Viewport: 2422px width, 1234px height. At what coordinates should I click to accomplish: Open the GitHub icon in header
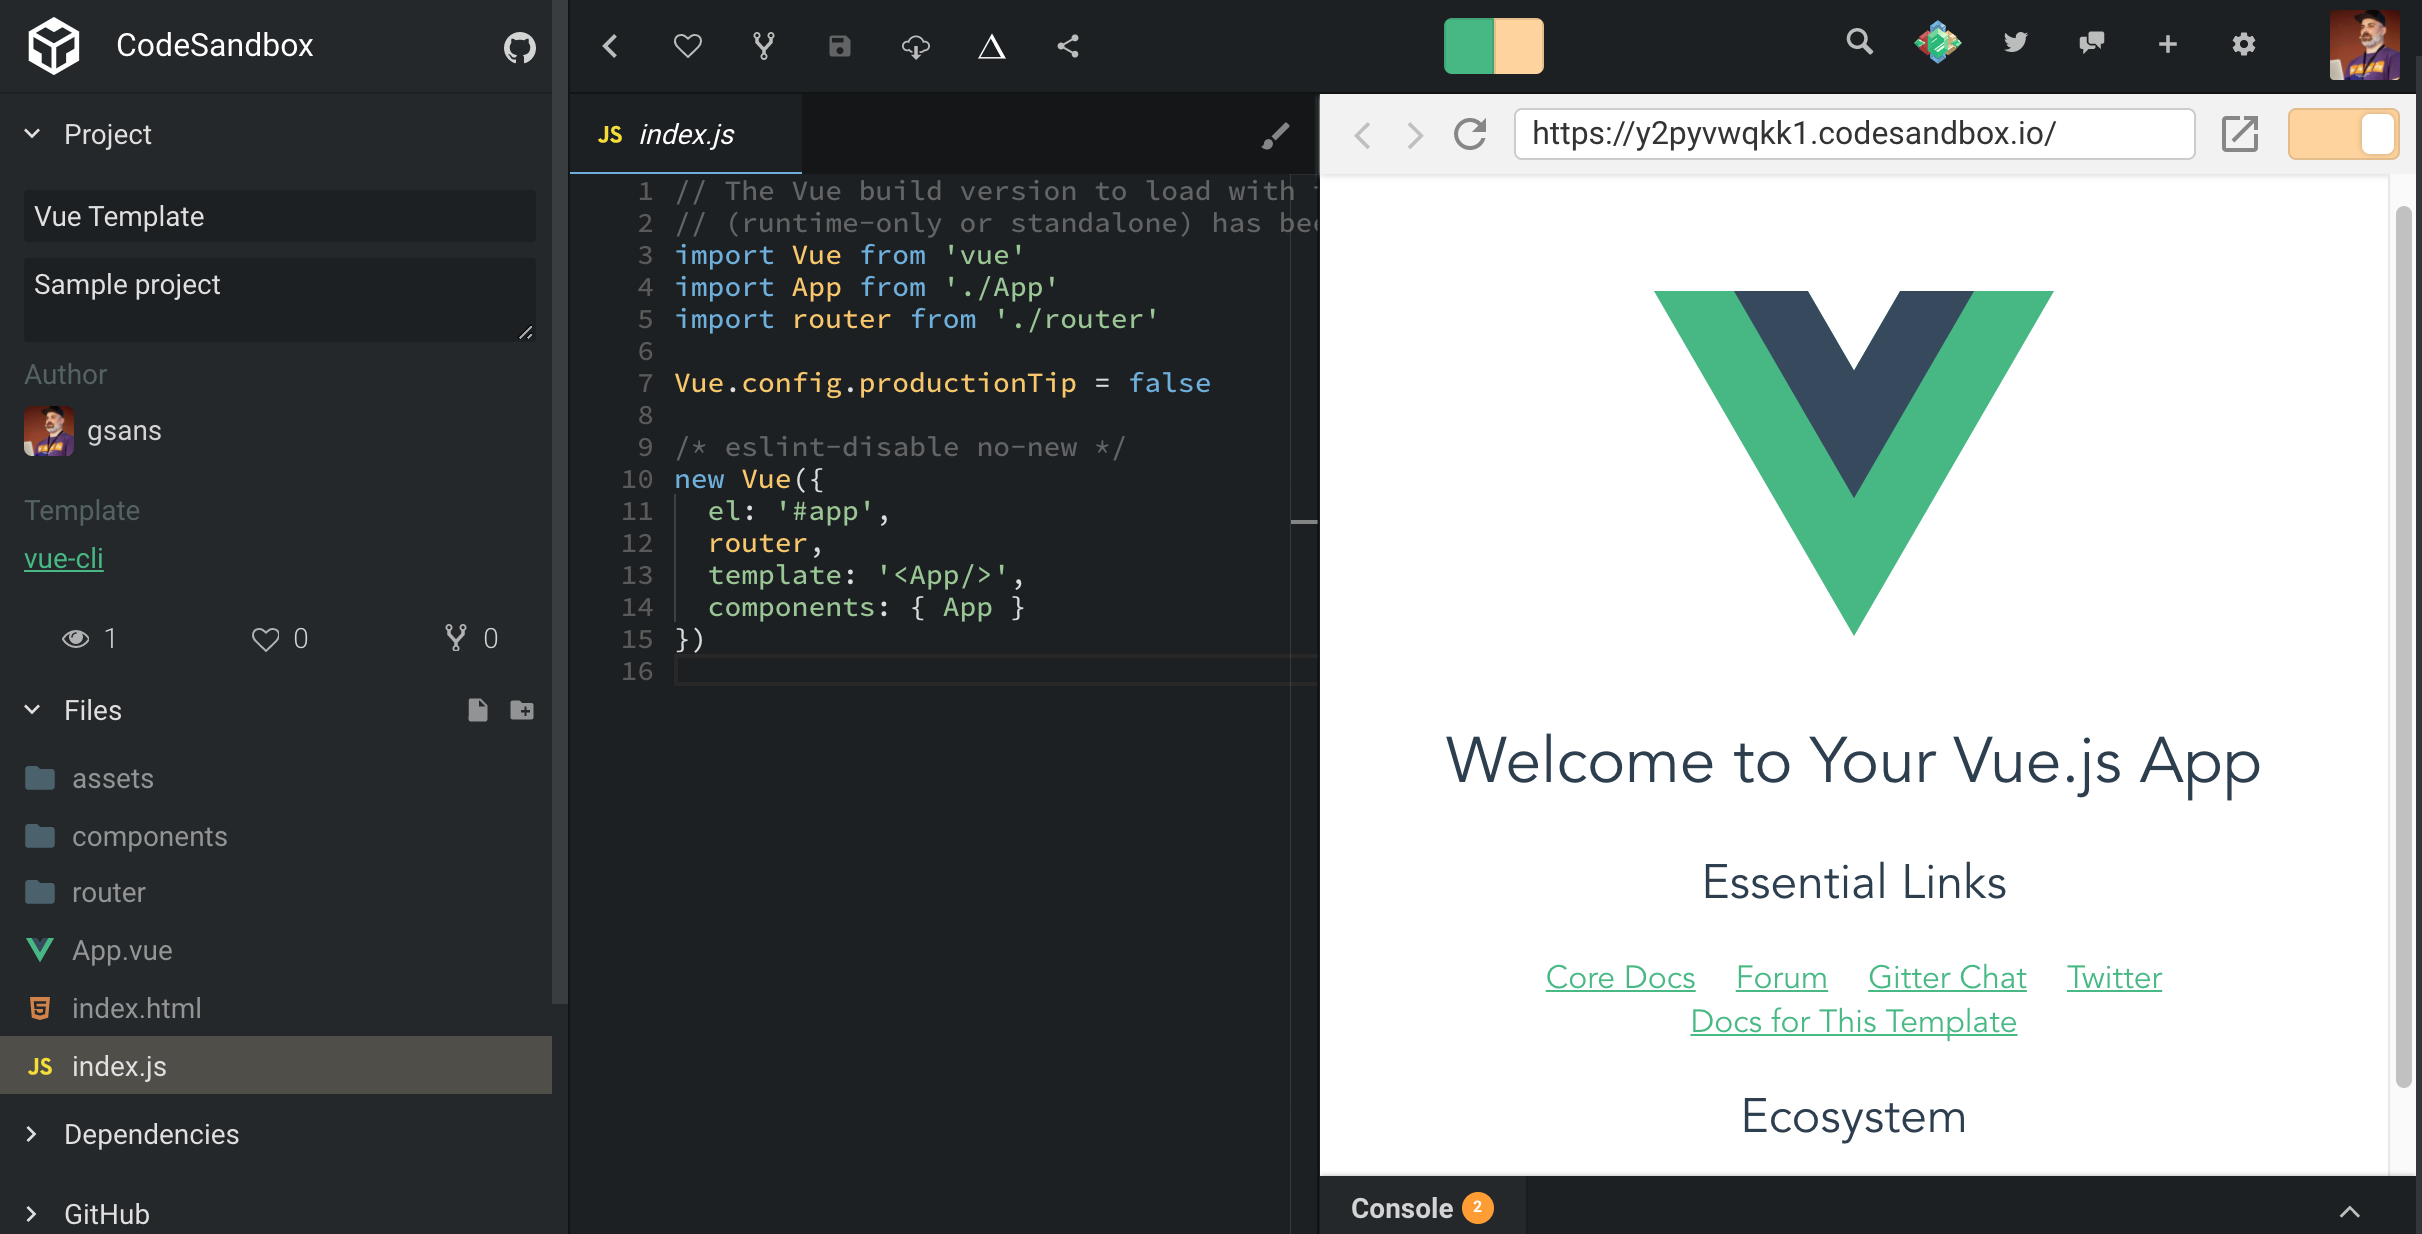[x=519, y=46]
